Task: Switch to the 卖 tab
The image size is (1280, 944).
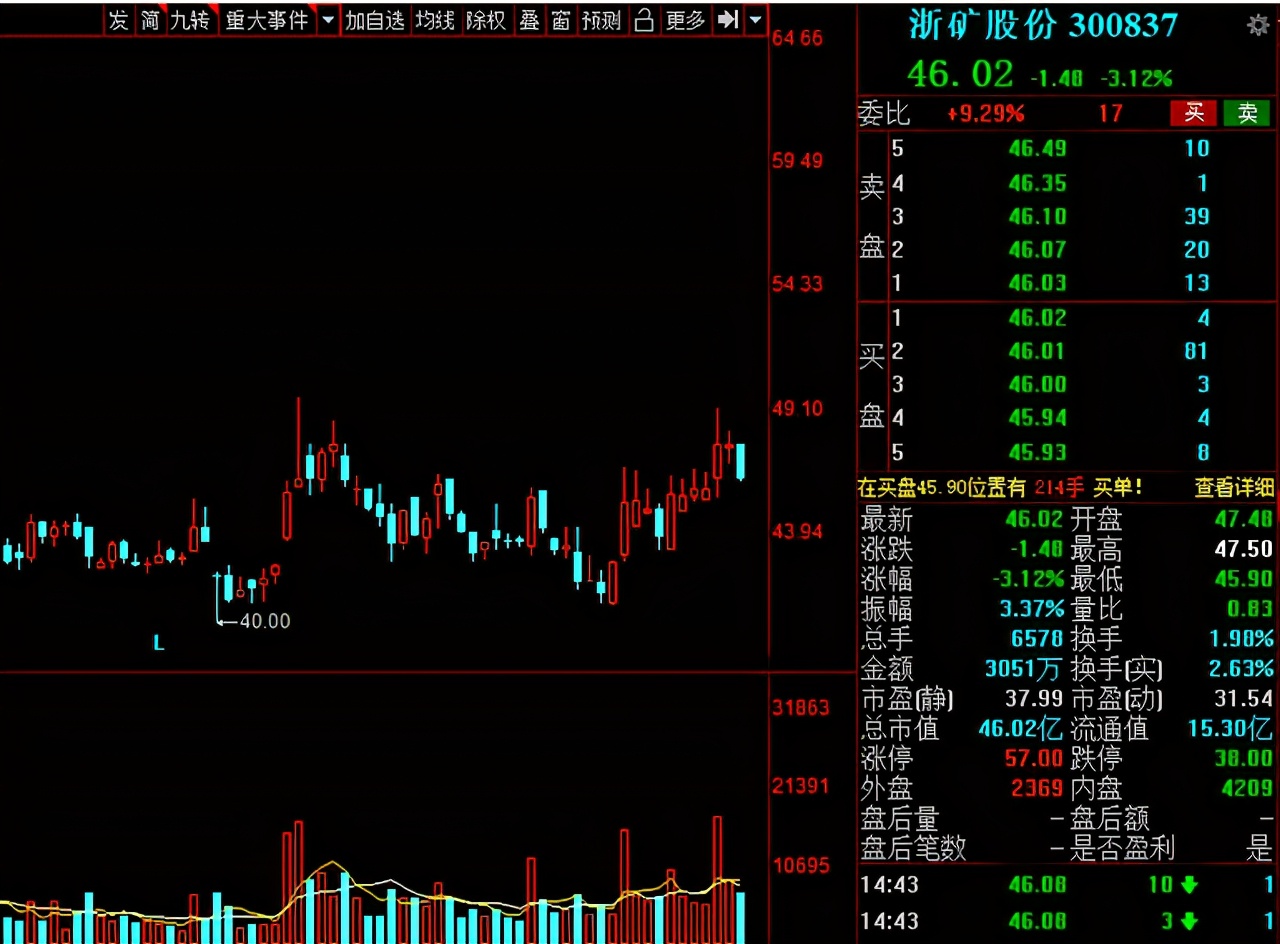Action: click(1247, 113)
